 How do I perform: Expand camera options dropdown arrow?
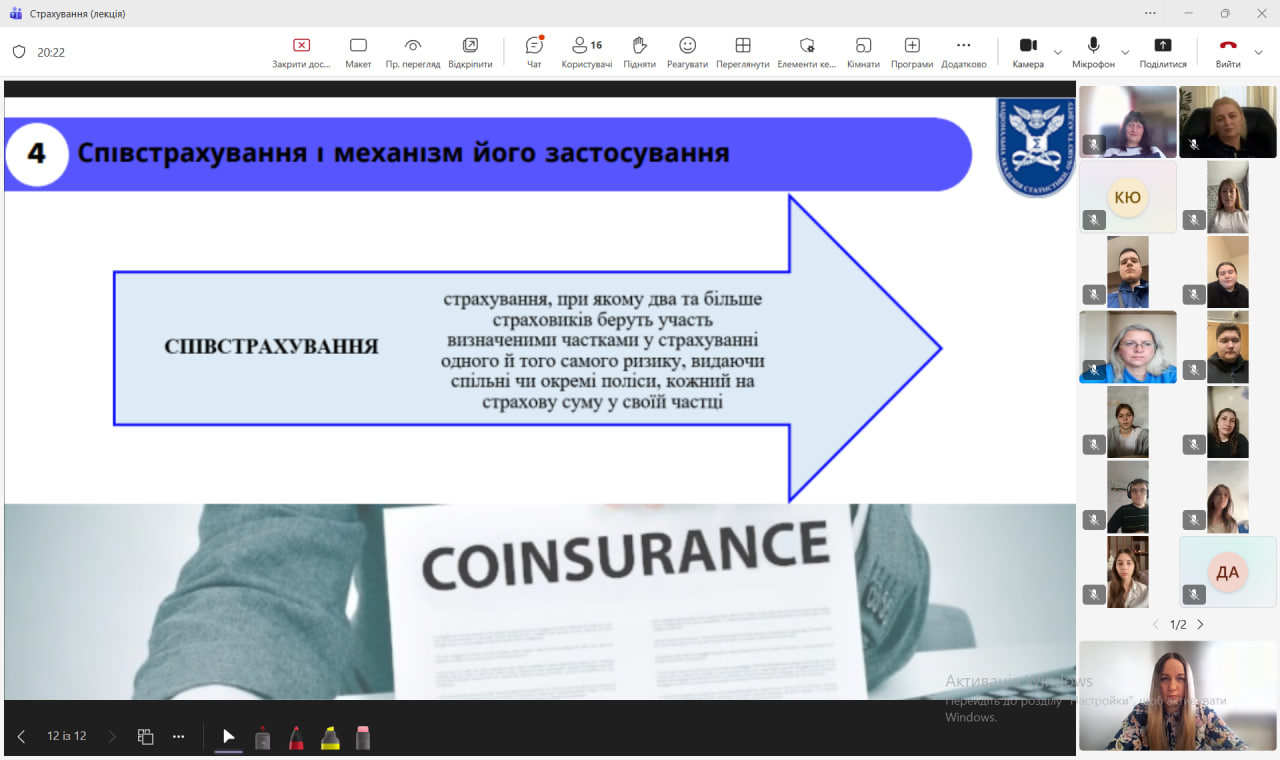[1058, 52]
